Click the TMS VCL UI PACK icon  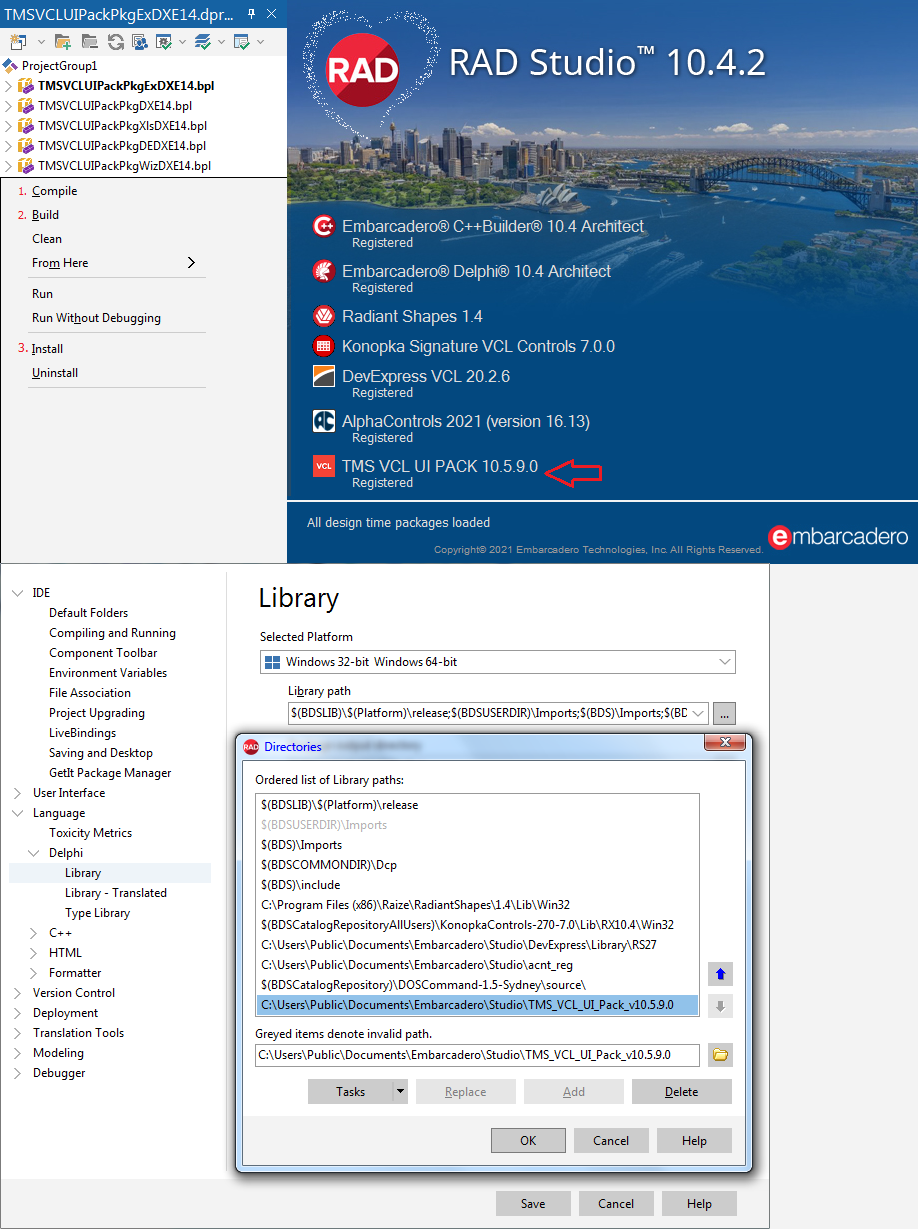click(324, 467)
